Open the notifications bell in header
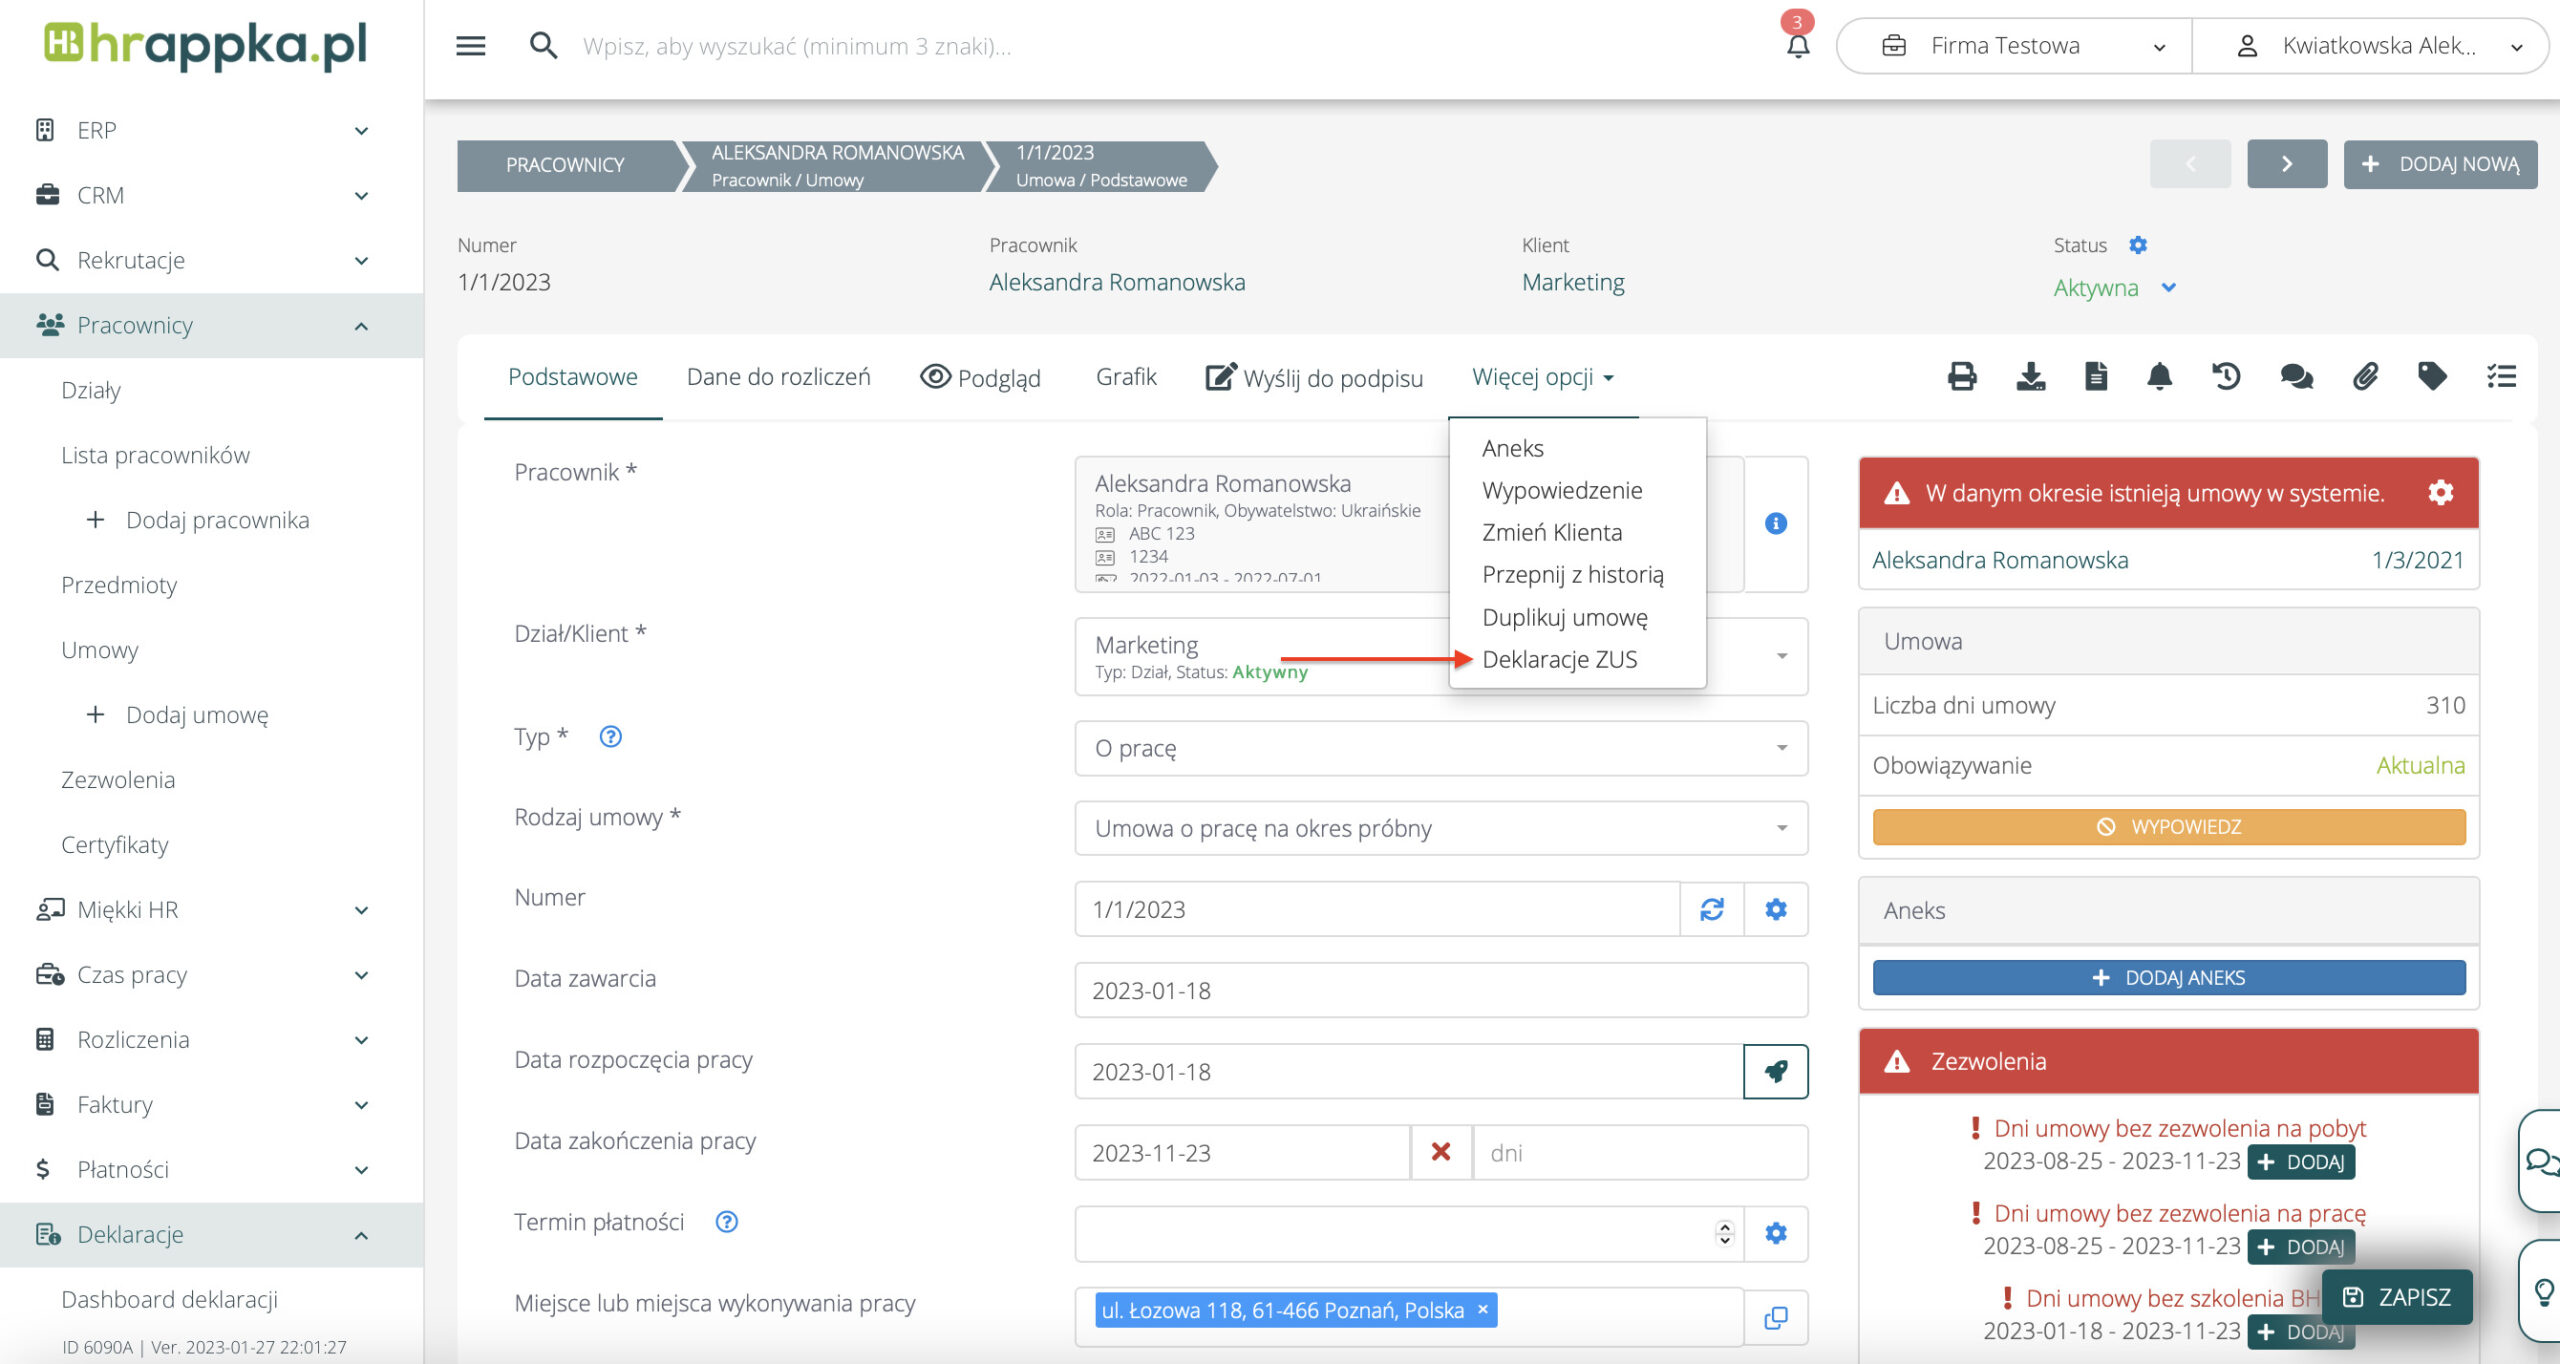Image resolution: width=2560 pixels, height=1364 pixels. coord(1797,45)
